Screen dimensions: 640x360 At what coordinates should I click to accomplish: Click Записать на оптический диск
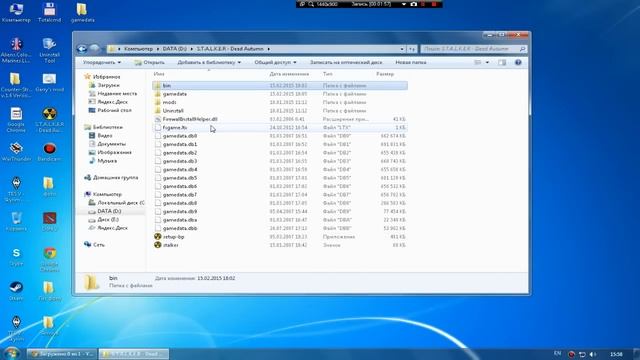pos(346,62)
